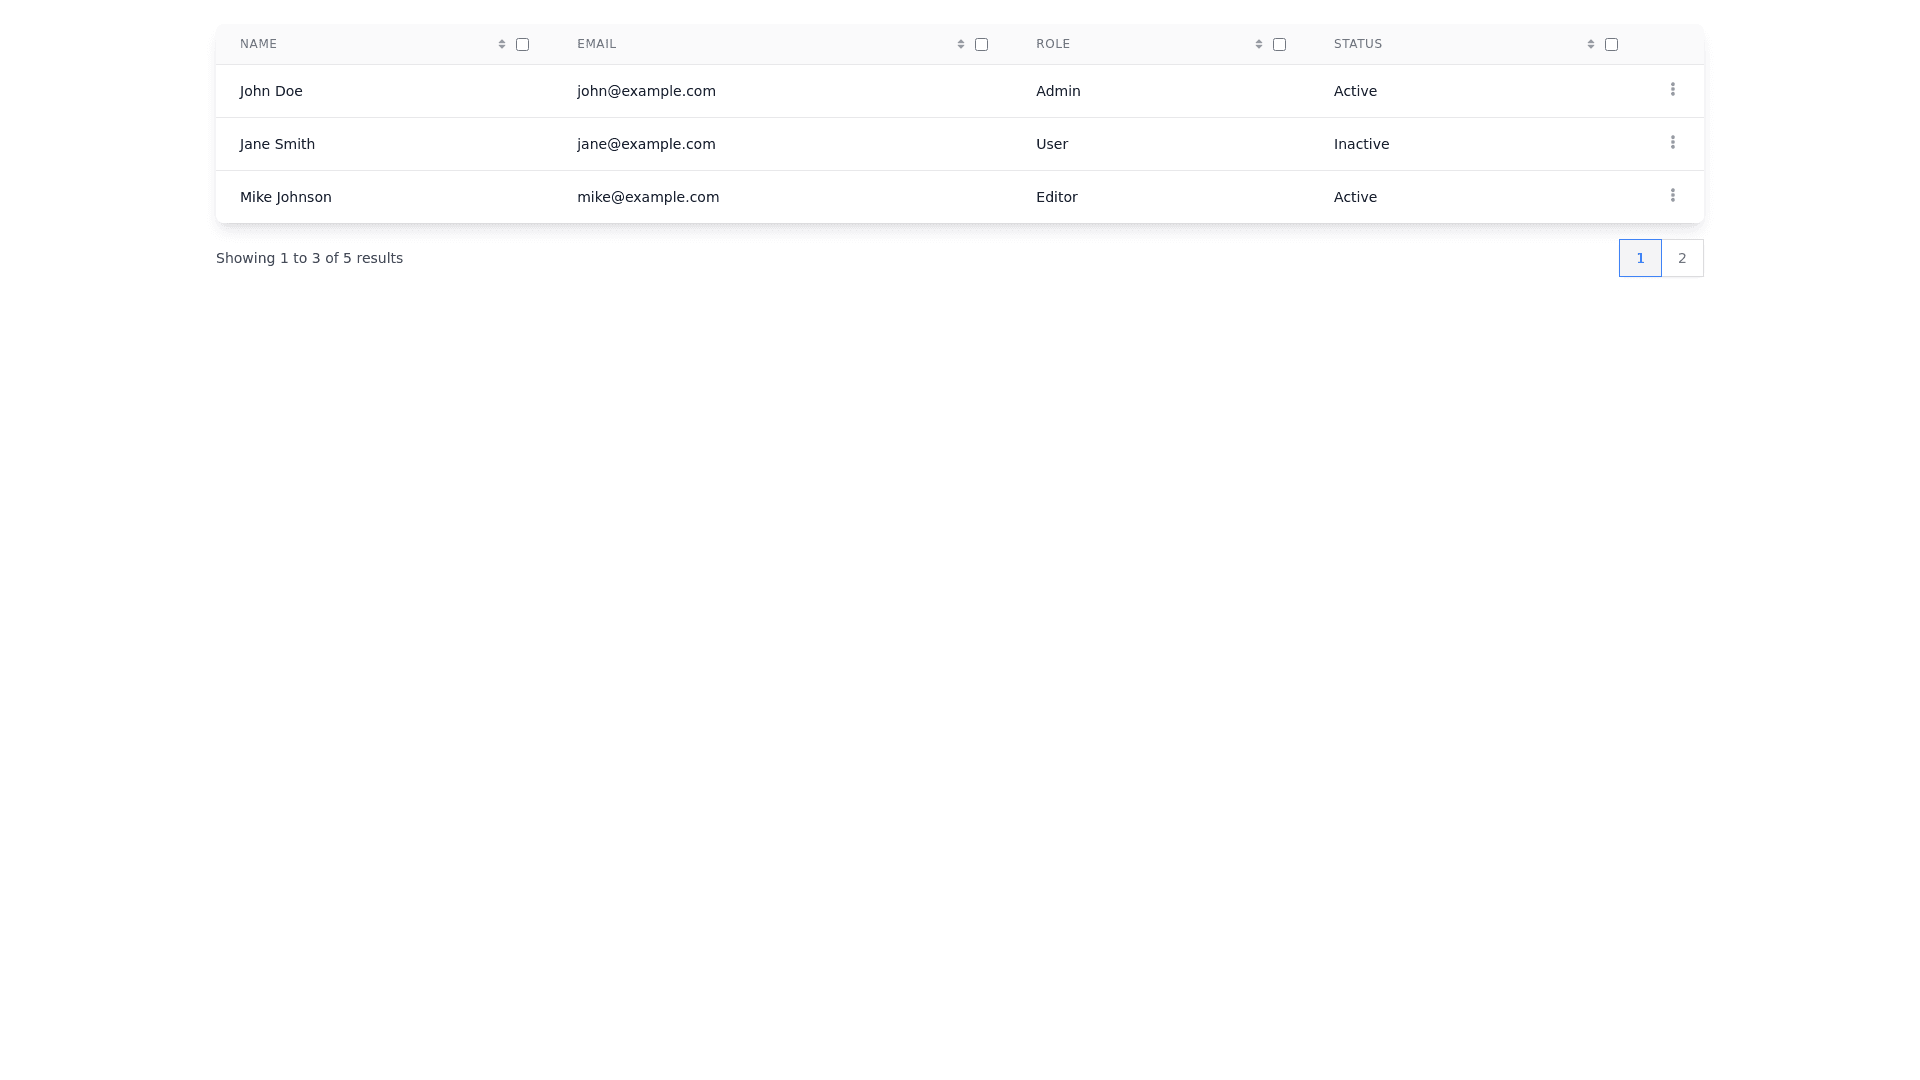The height and width of the screenshot is (1080, 1920).
Task: Tick the Email column header checkbox
Action: pos(981,44)
